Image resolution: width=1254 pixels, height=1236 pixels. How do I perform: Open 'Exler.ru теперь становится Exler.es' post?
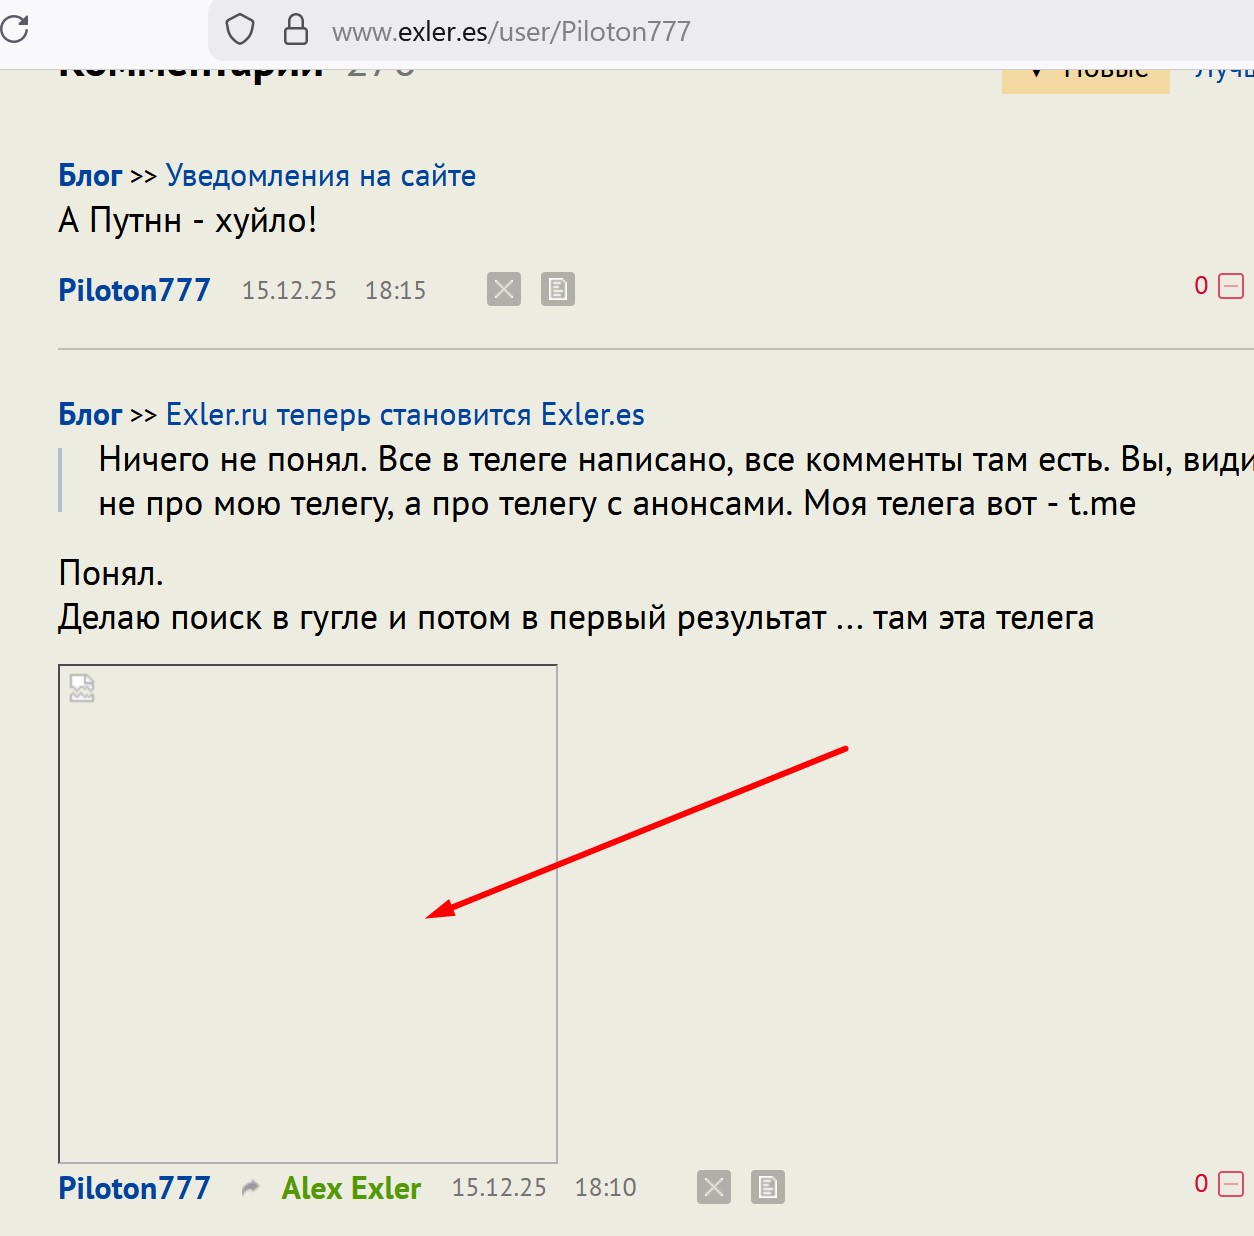point(405,415)
